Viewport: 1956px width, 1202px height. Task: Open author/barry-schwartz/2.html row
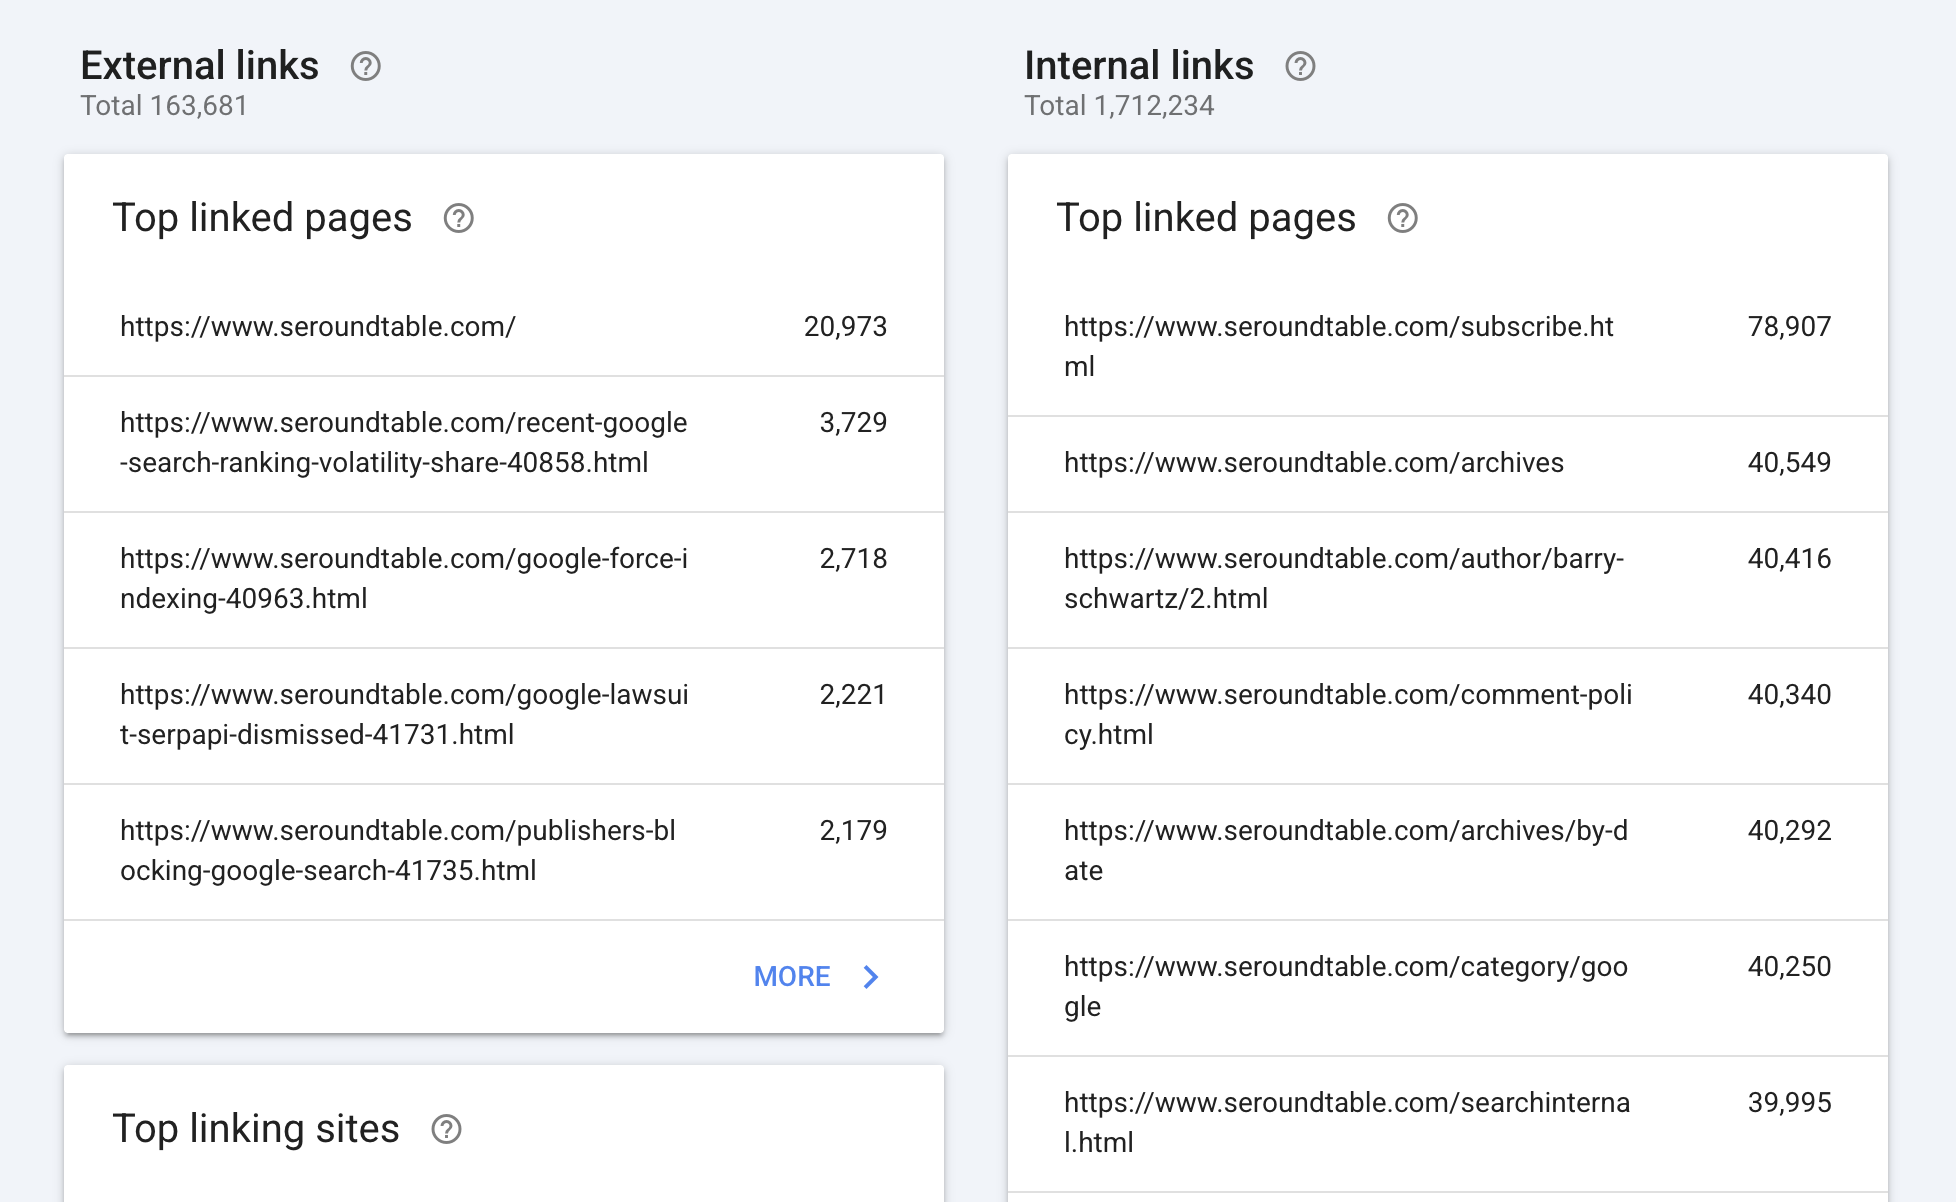[x=1448, y=579]
